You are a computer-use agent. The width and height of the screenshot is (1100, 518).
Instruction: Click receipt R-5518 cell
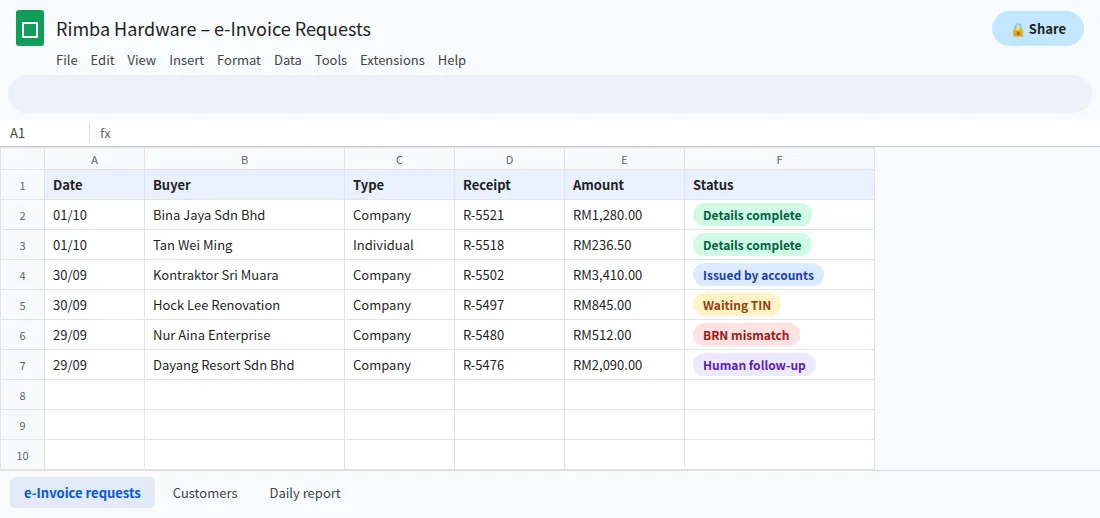click(510, 245)
